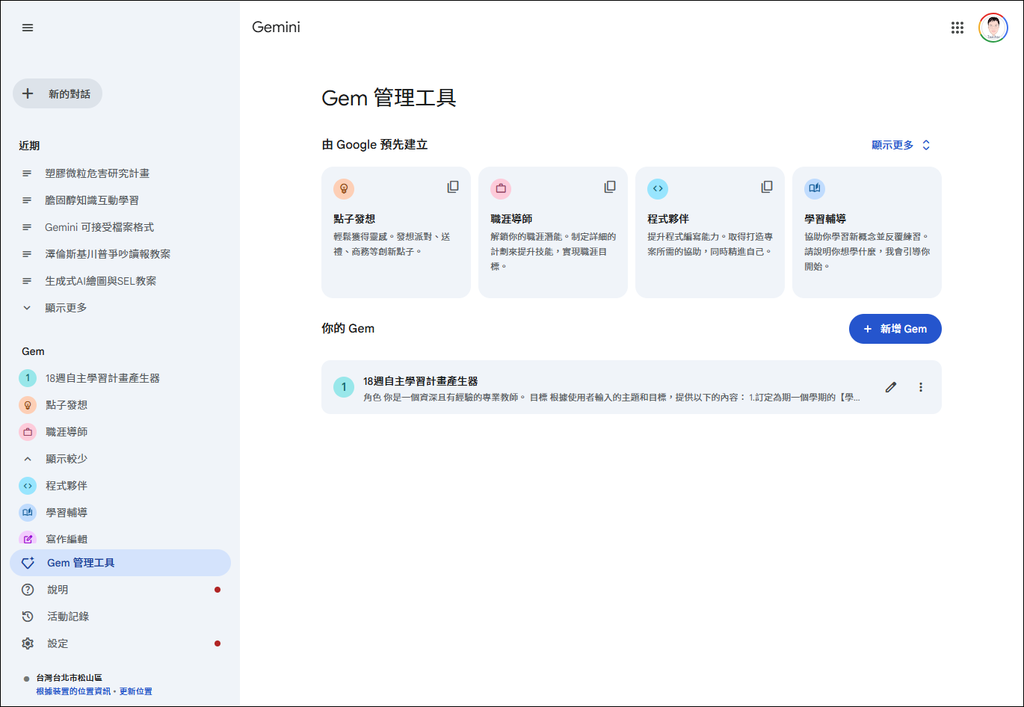Click the 設定 gear icon
The height and width of the screenshot is (707, 1024).
point(27,644)
